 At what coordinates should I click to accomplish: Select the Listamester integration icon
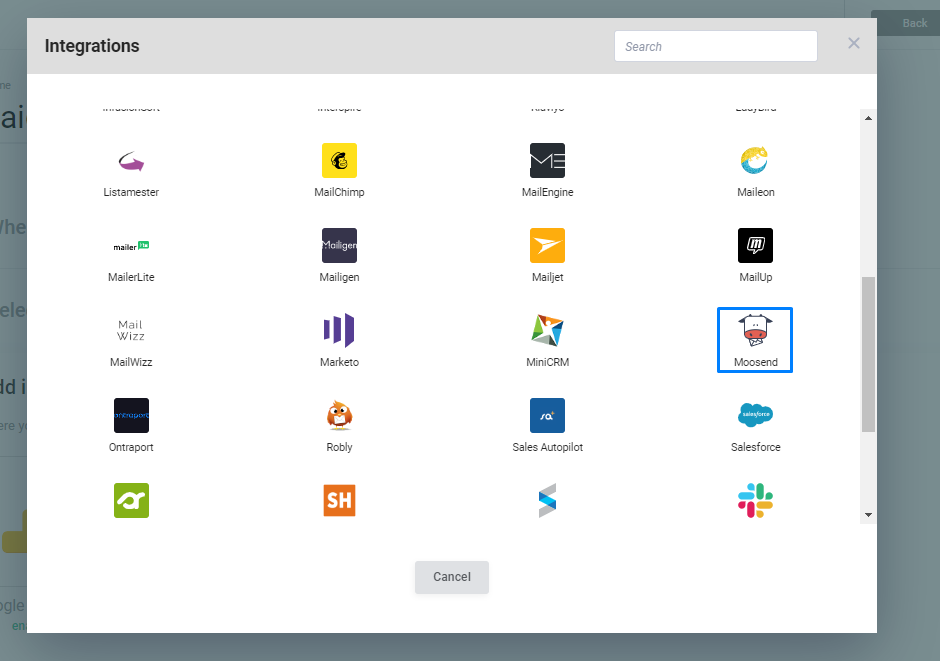[x=131, y=161]
